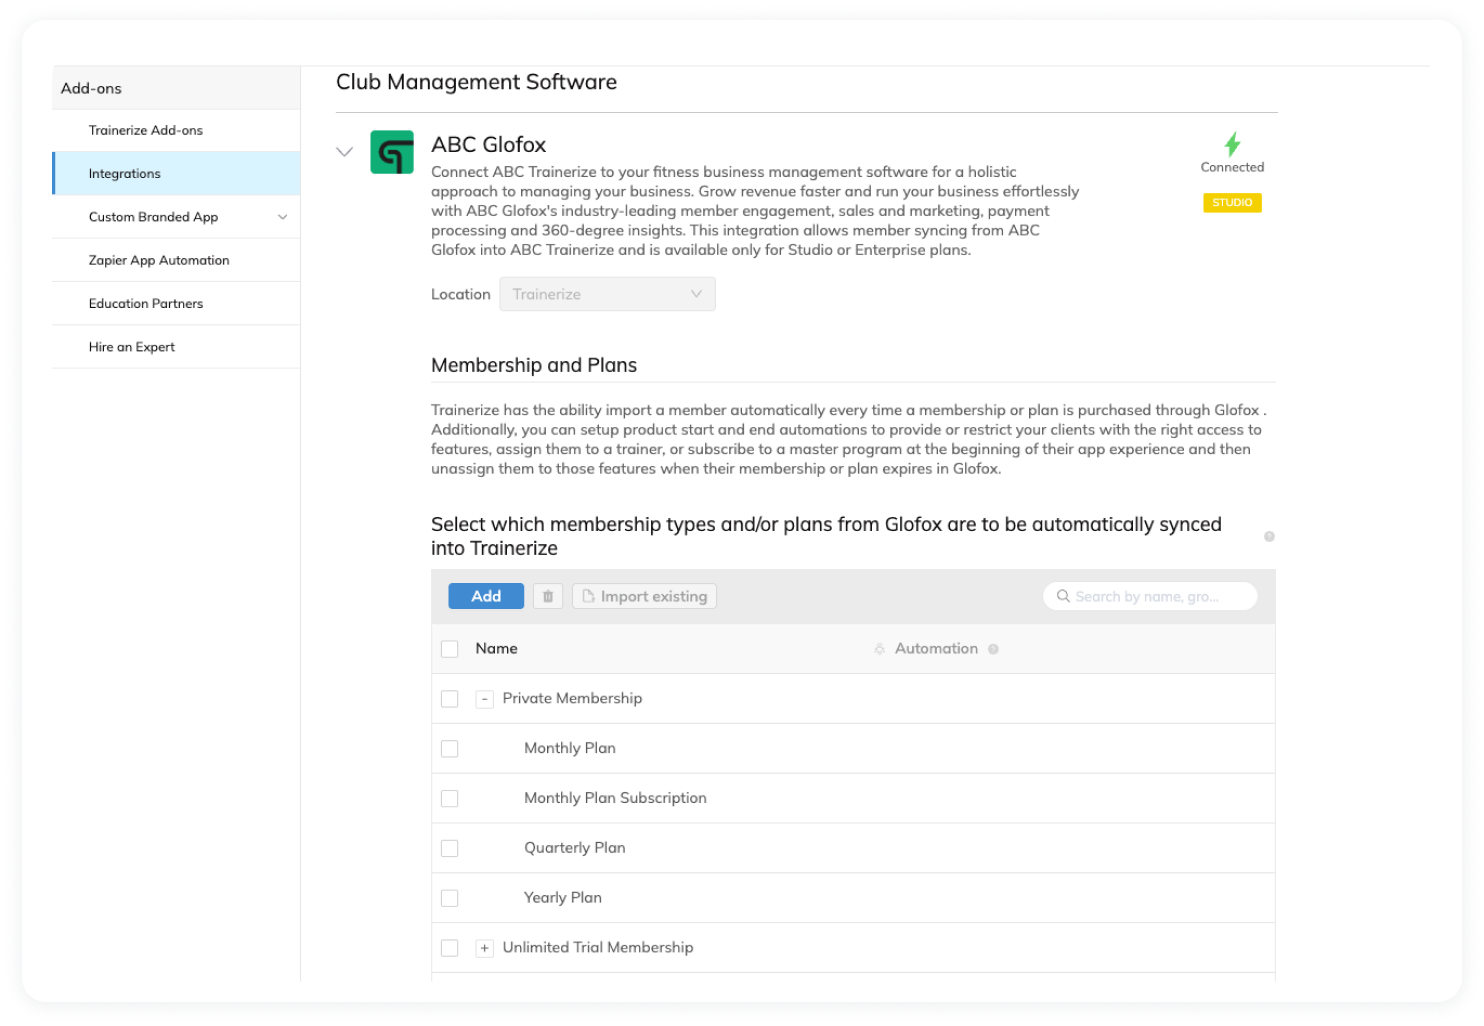Check the Monthly Plan checkbox
The image size is (1484, 1026).
[x=450, y=749]
